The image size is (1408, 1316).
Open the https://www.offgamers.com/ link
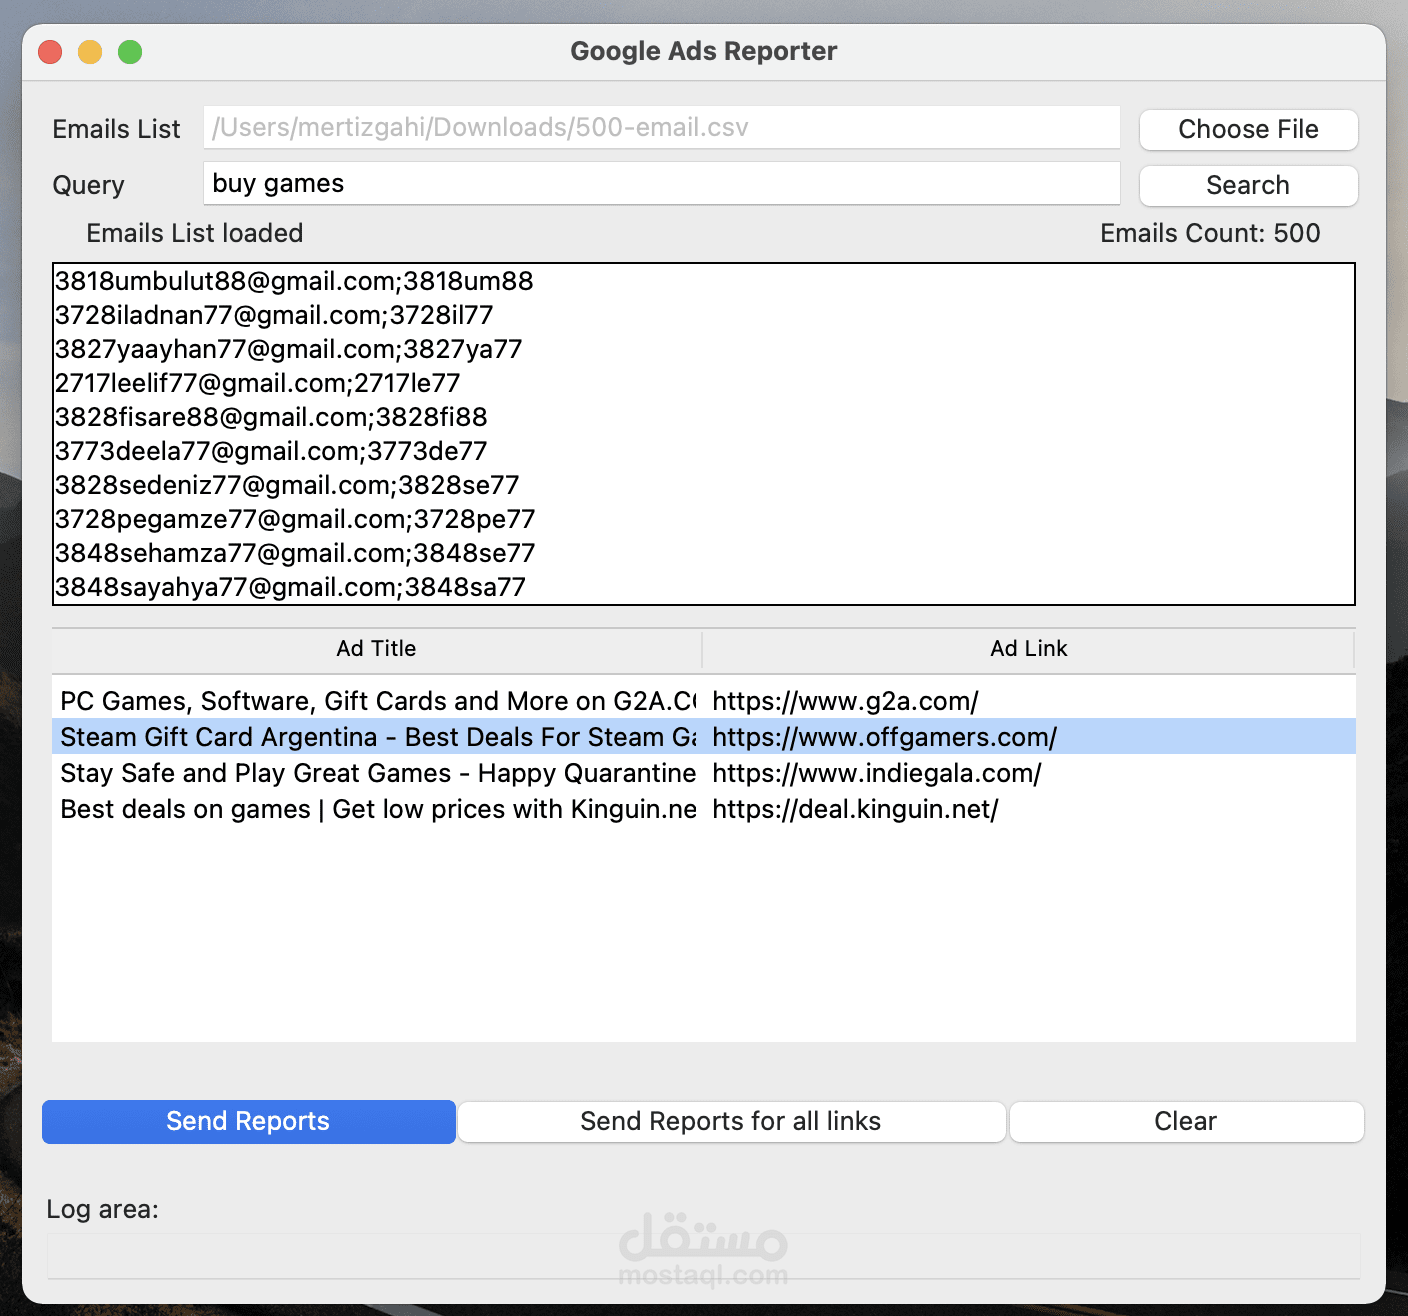pyautogui.click(x=884, y=737)
